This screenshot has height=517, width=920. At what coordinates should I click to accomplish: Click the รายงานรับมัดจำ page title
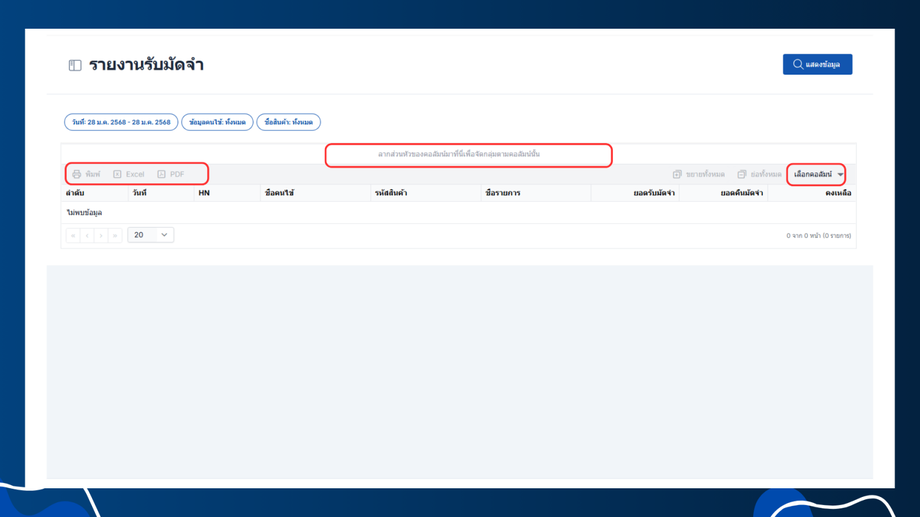point(146,65)
